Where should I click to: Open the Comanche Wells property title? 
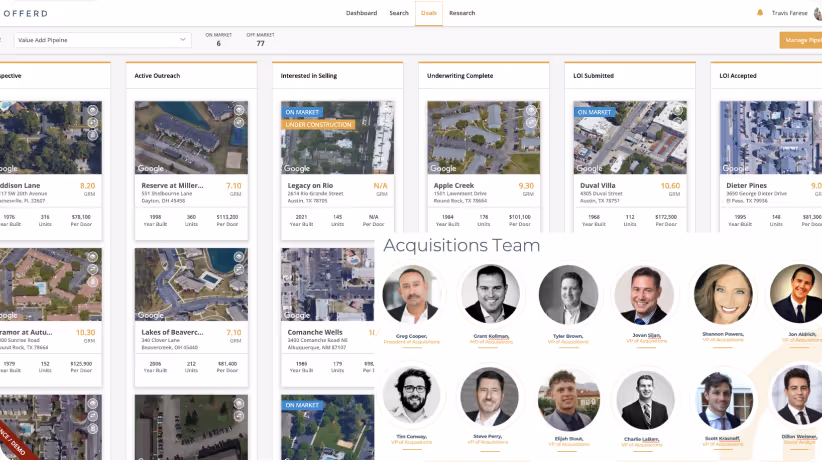pyautogui.click(x=315, y=332)
